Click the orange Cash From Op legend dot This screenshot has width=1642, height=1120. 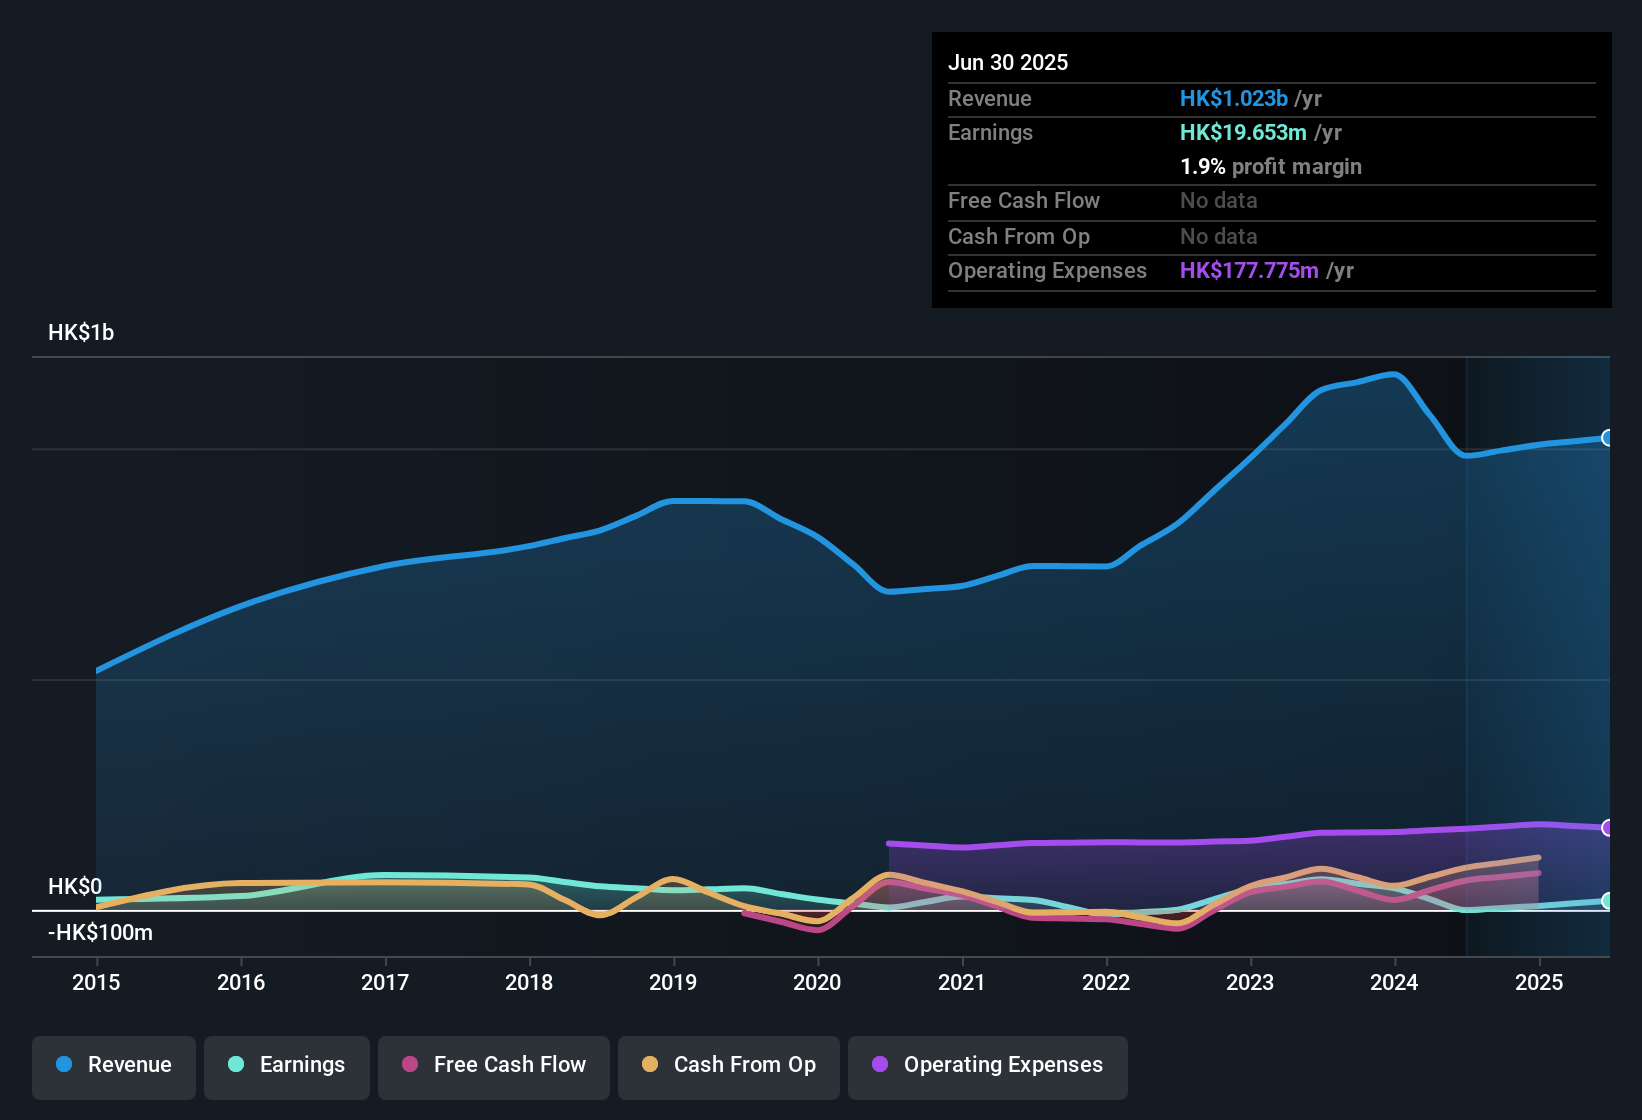click(649, 1066)
